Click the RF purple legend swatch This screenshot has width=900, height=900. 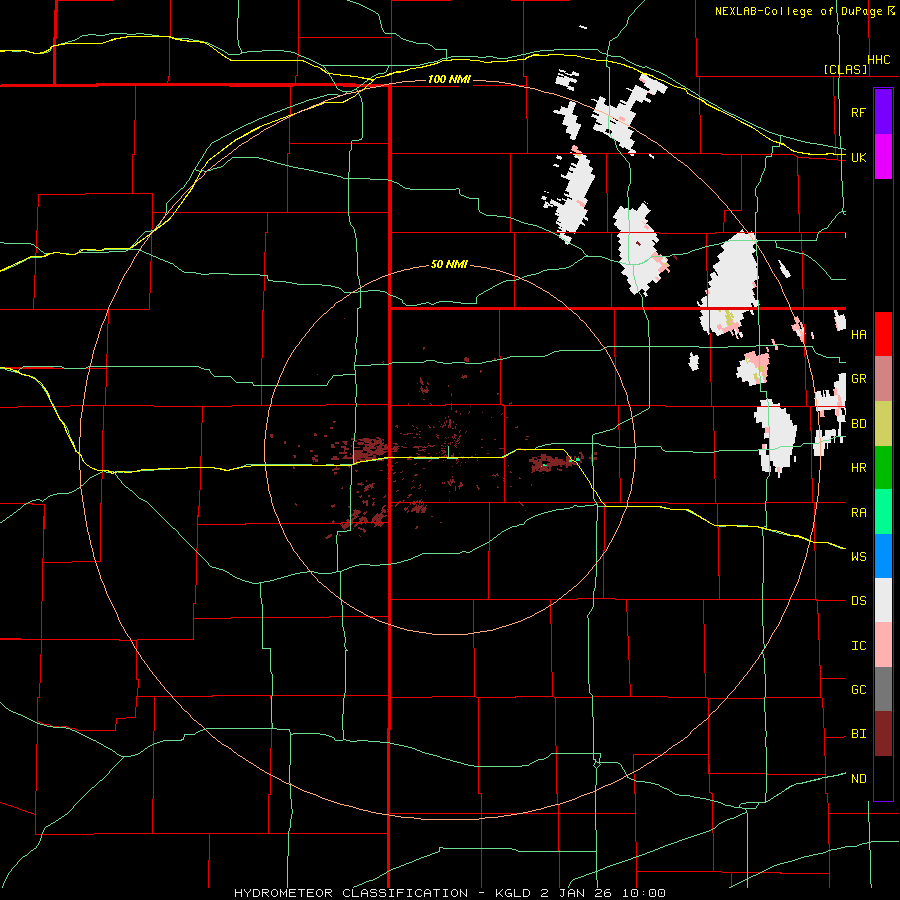click(x=883, y=112)
